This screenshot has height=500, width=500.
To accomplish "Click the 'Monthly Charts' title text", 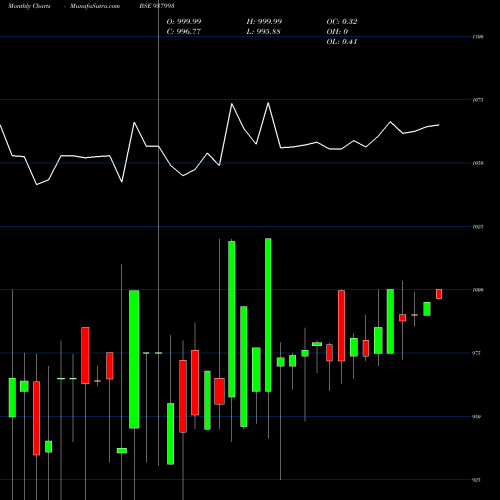I will [x=29, y=6].
